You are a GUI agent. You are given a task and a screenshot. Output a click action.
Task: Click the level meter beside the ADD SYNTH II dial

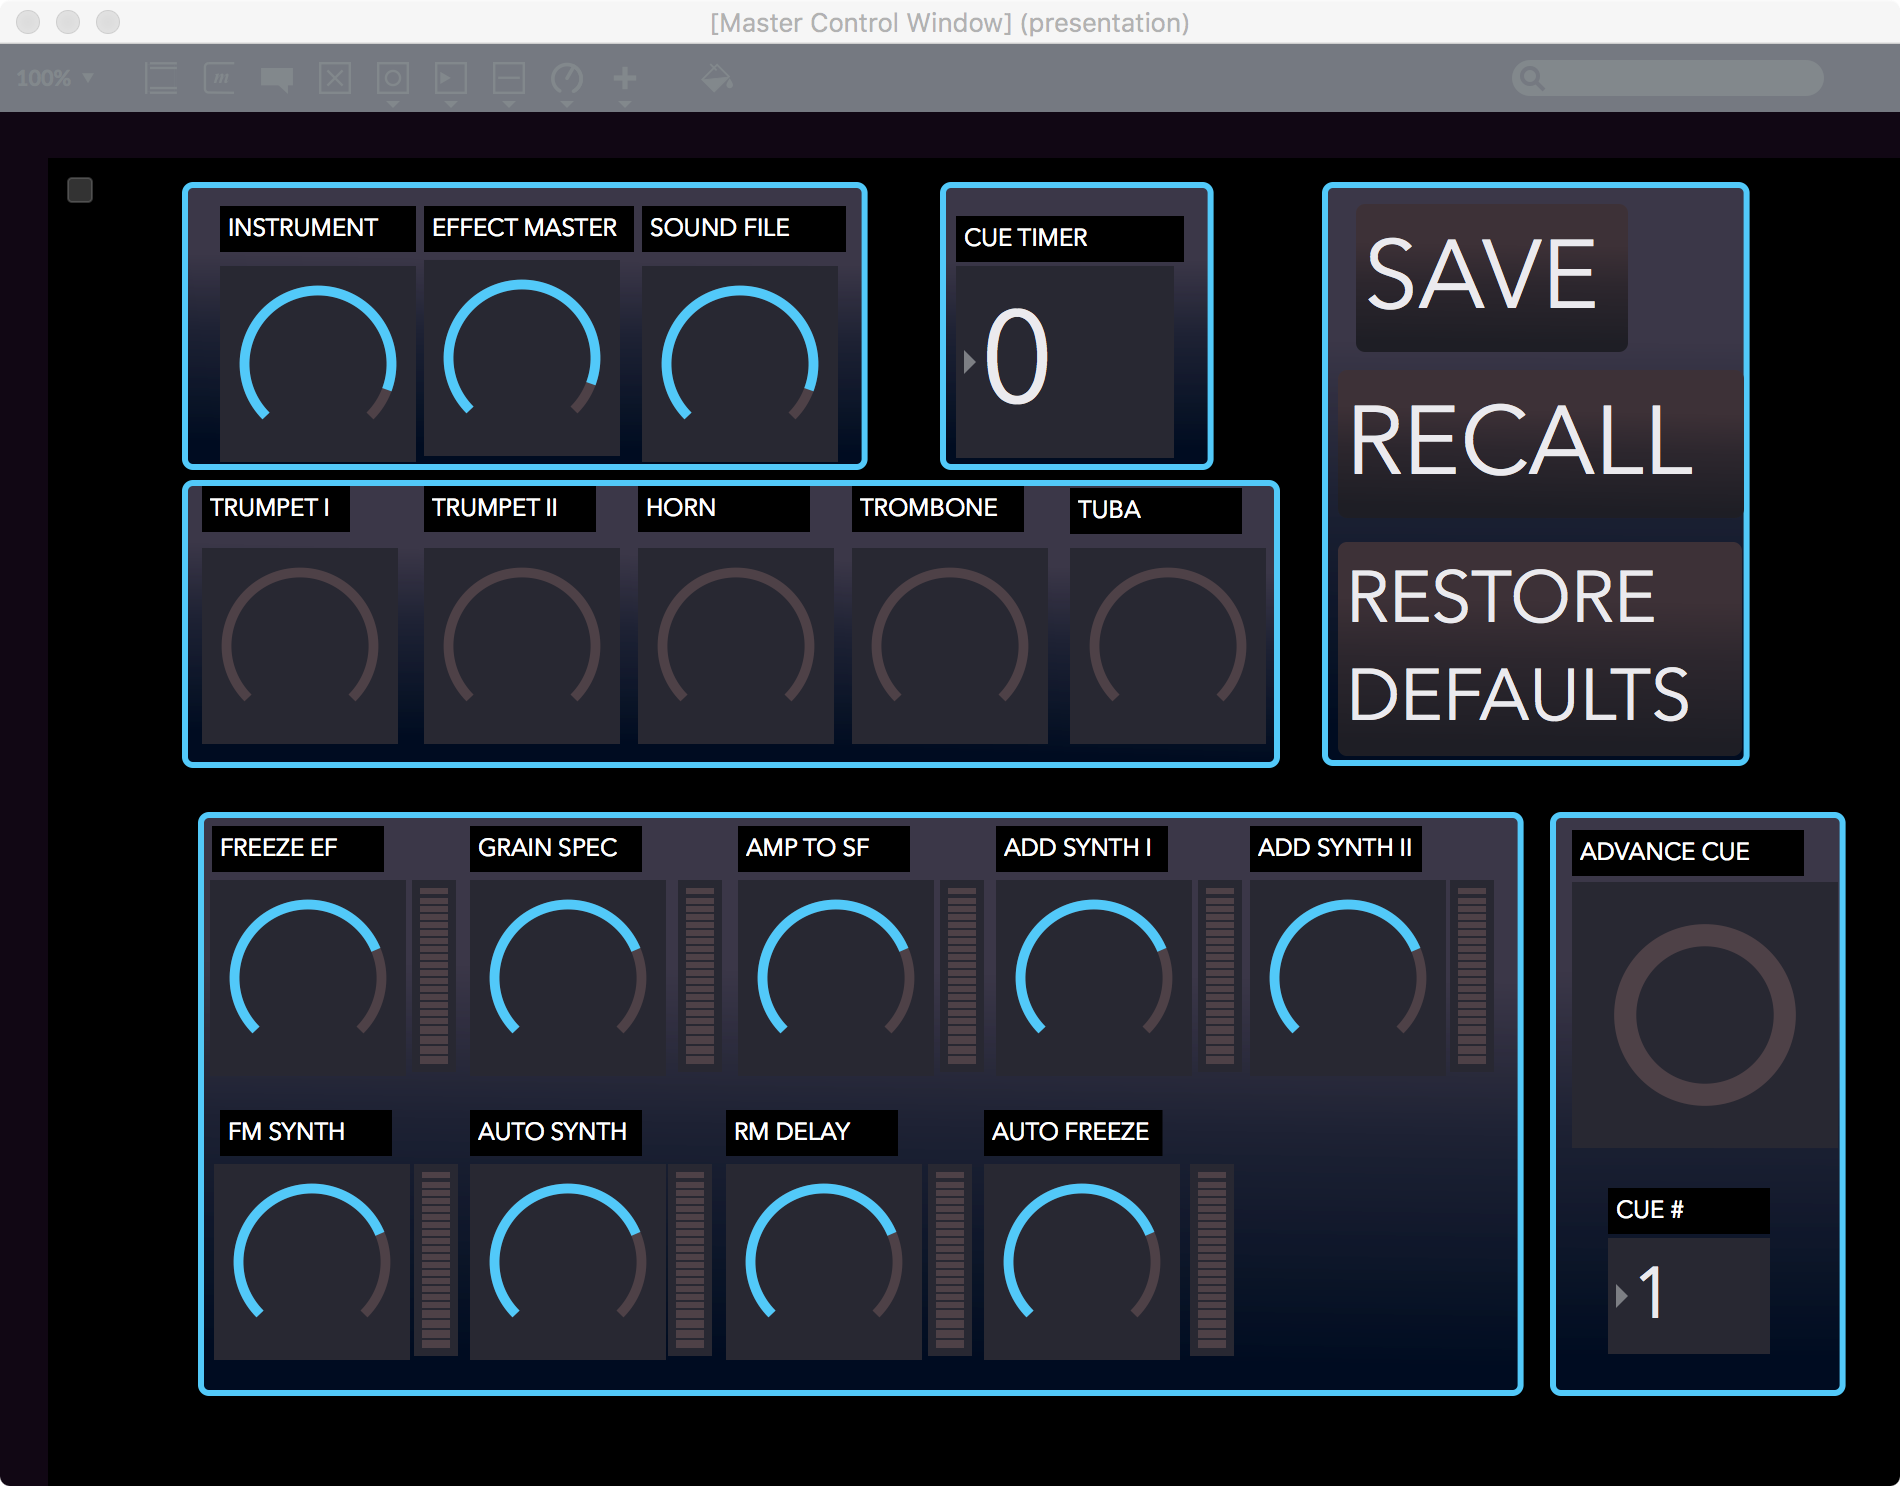pos(1472,976)
